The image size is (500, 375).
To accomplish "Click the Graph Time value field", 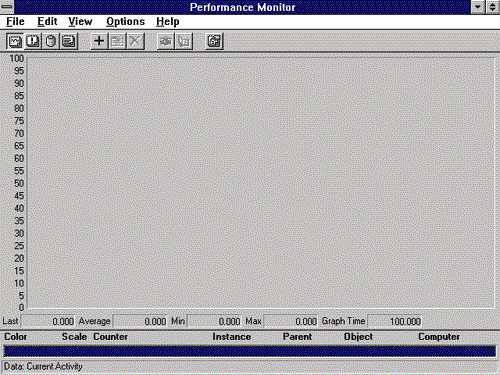I will point(394,321).
